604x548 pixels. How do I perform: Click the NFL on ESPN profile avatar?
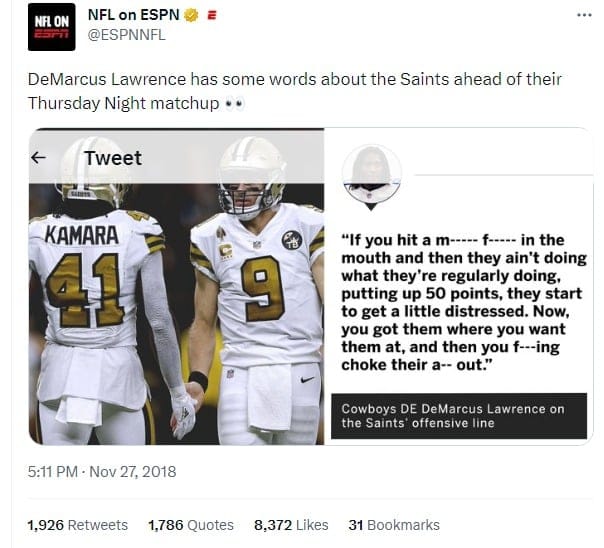click(x=52, y=27)
